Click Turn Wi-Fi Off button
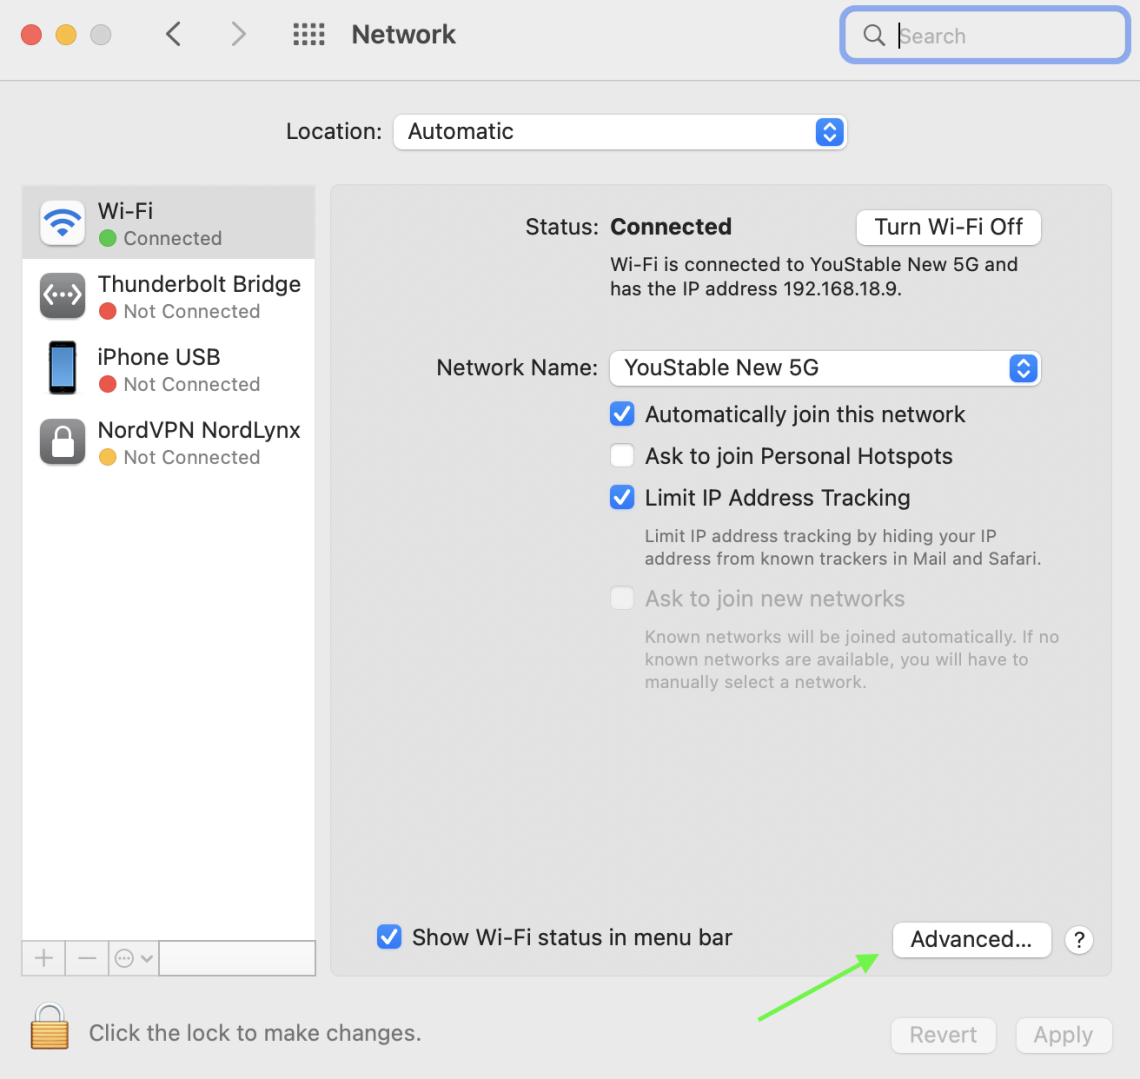The height and width of the screenshot is (1079, 1140). tap(948, 228)
